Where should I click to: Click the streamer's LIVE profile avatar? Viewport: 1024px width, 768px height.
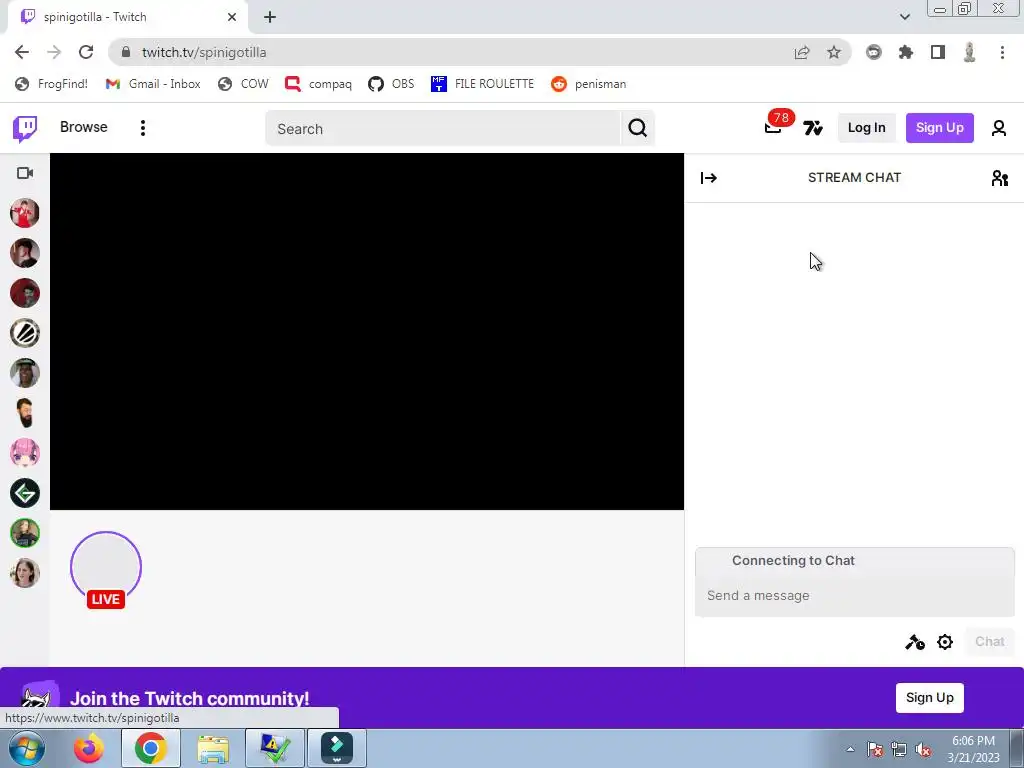(x=106, y=567)
